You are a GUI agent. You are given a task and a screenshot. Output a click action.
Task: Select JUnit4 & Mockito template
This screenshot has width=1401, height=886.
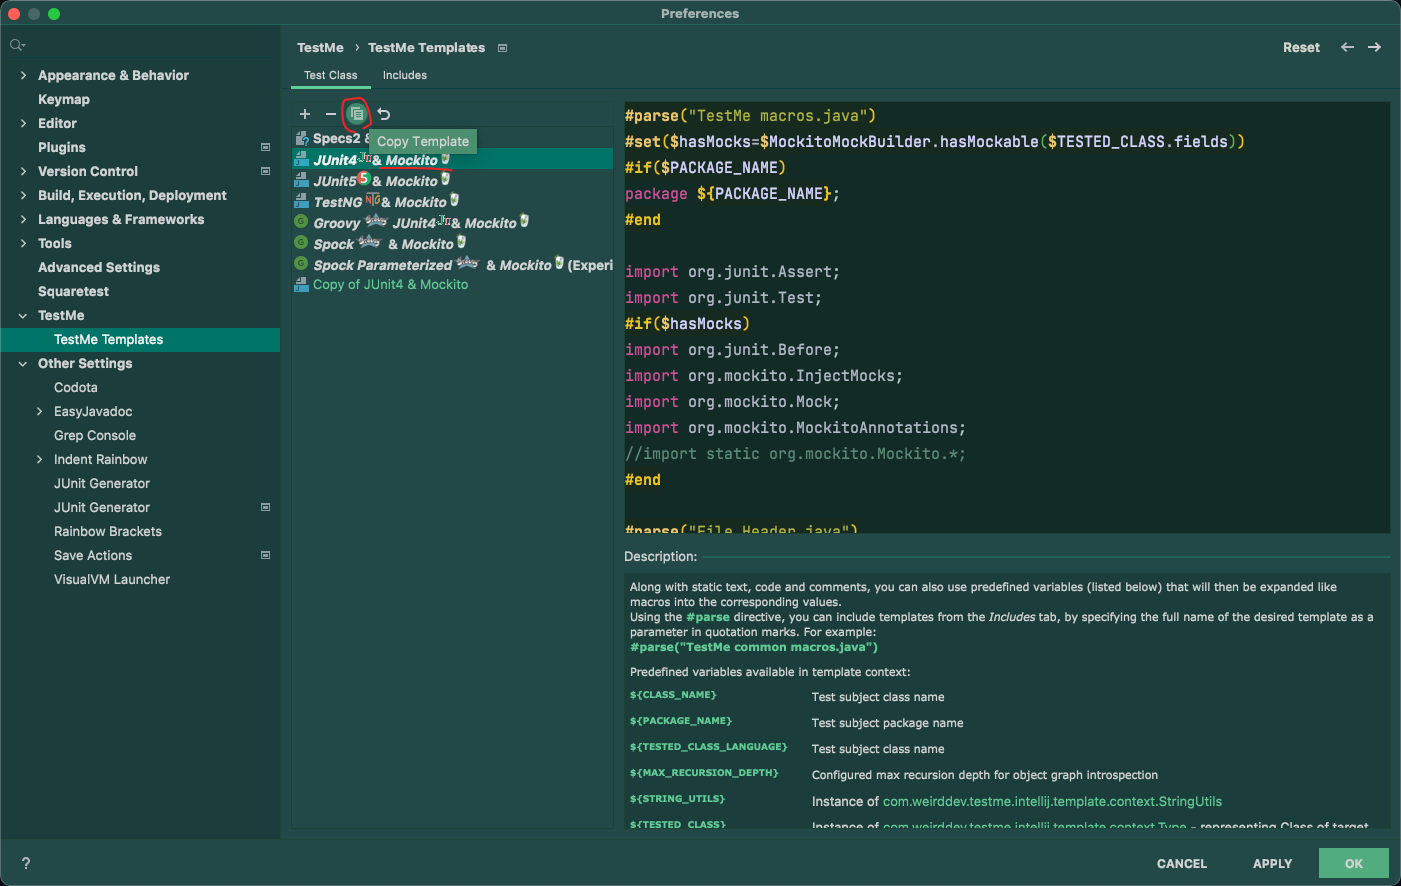tap(452, 159)
